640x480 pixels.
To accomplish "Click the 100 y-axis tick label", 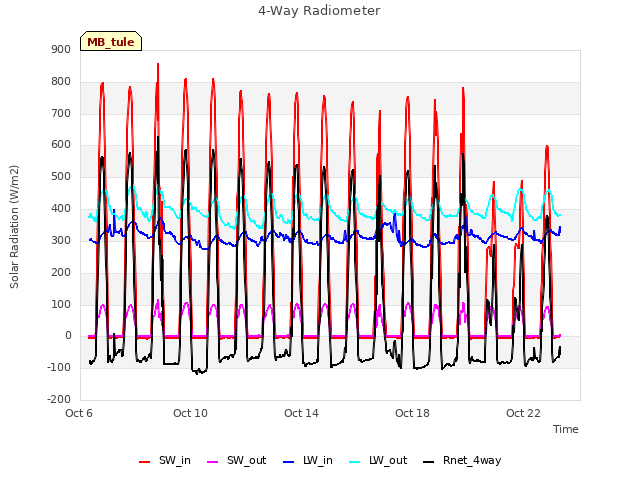I will 61,304.
